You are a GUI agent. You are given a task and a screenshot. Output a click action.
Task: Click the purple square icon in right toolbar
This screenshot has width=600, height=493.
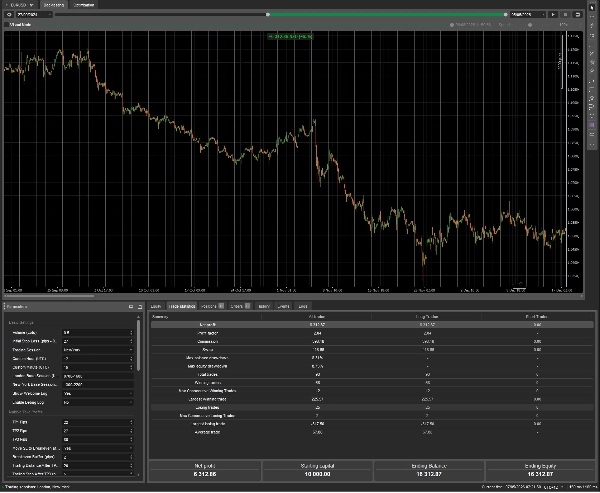pyautogui.click(x=592, y=125)
